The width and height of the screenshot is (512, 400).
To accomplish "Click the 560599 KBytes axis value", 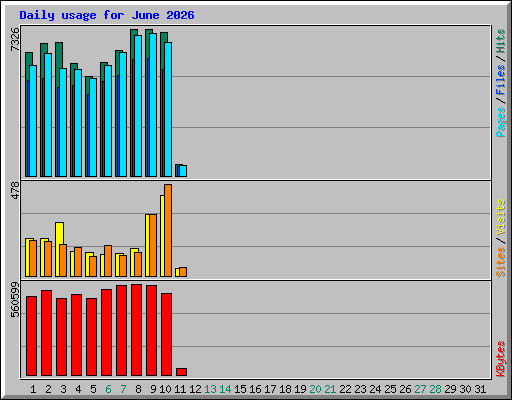I will [15, 300].
